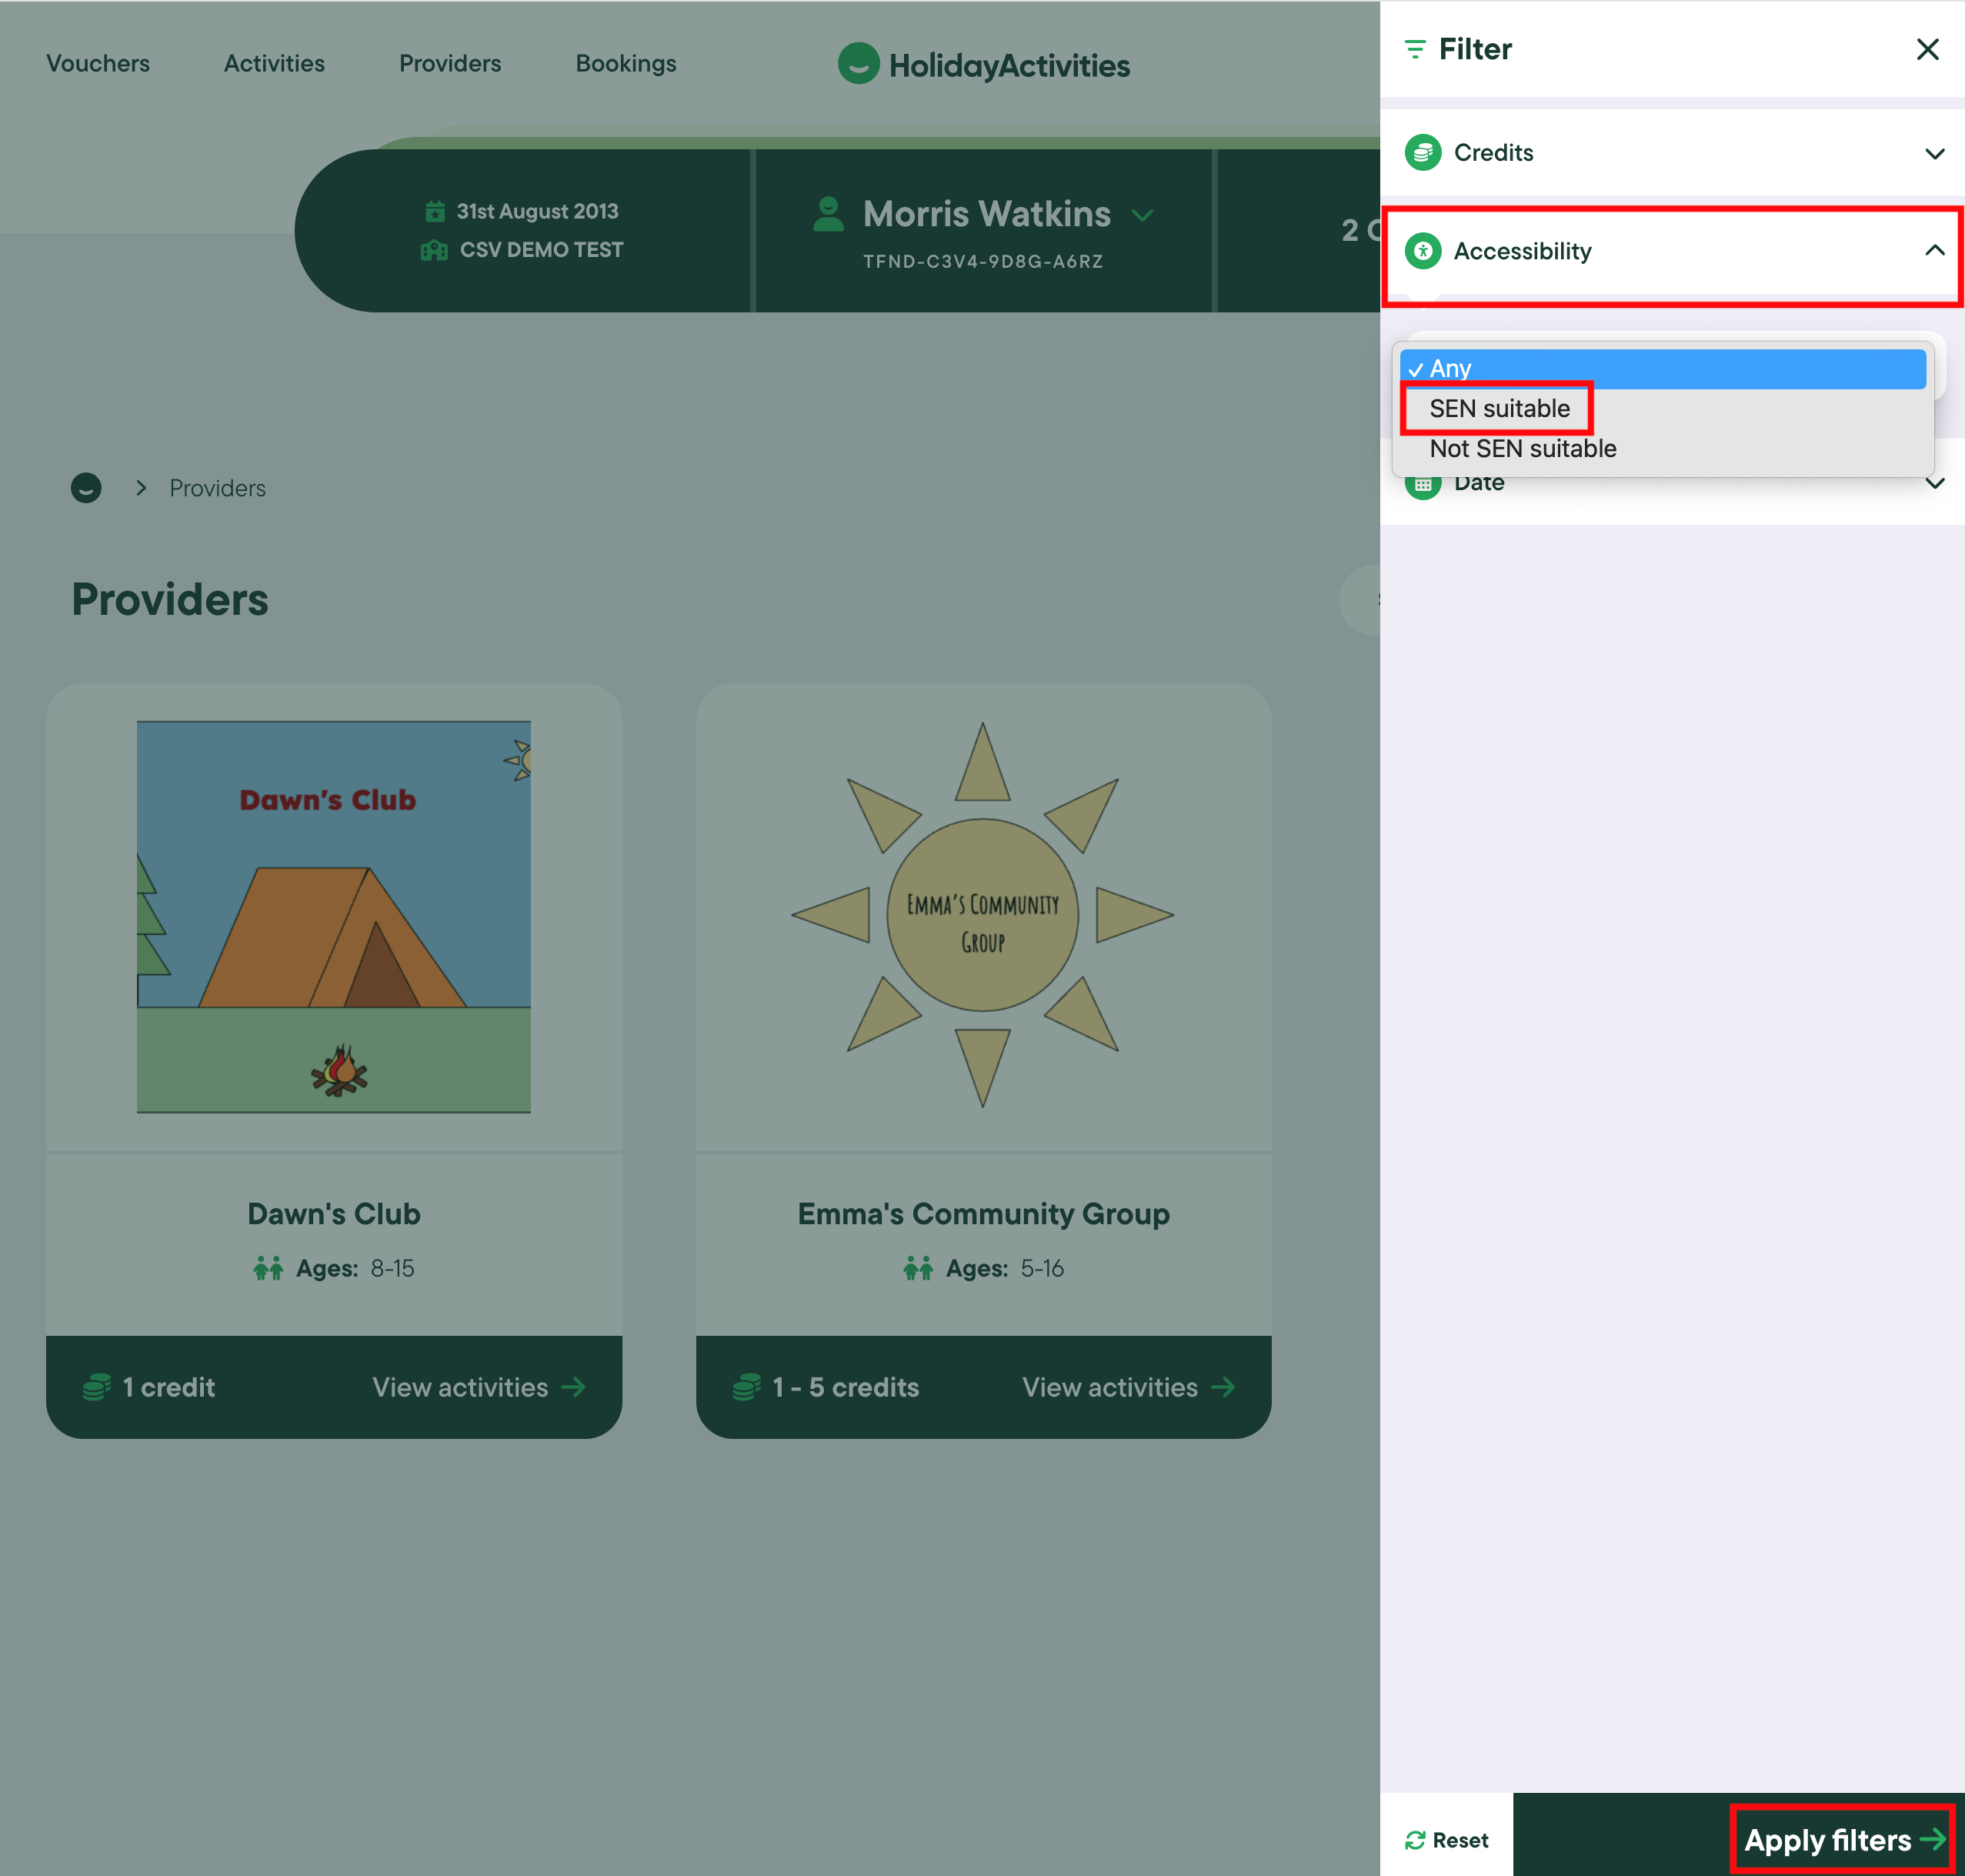Click the Apply filters arrow icon
Image resolution: width=1965 pixels, height=1876 pixels.
[1932, 1839]
